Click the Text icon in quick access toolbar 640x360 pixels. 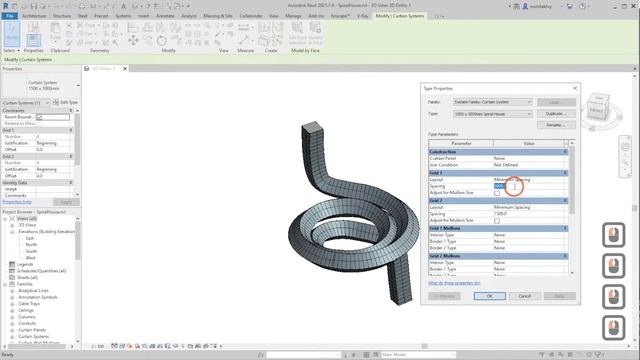tap(124, 6)
